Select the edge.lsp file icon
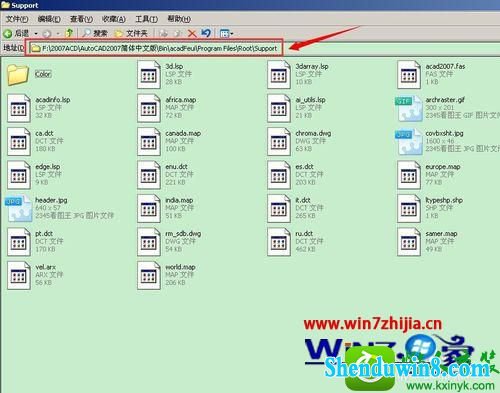500x393 pixels. (19, 175)
